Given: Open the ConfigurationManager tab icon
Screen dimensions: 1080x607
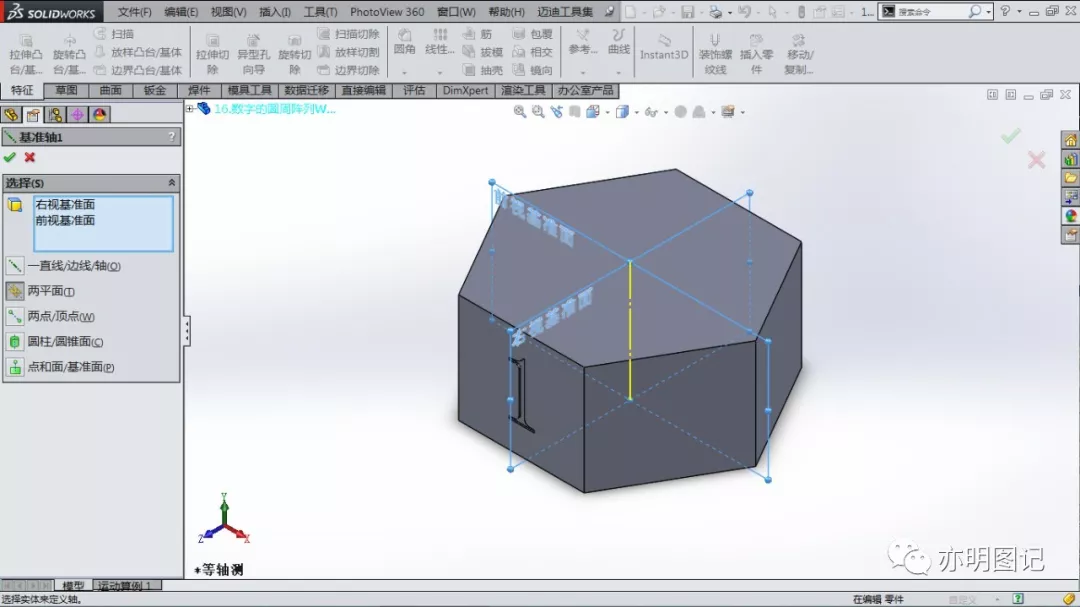Looking at the screenshot, I should pos(55,115).
